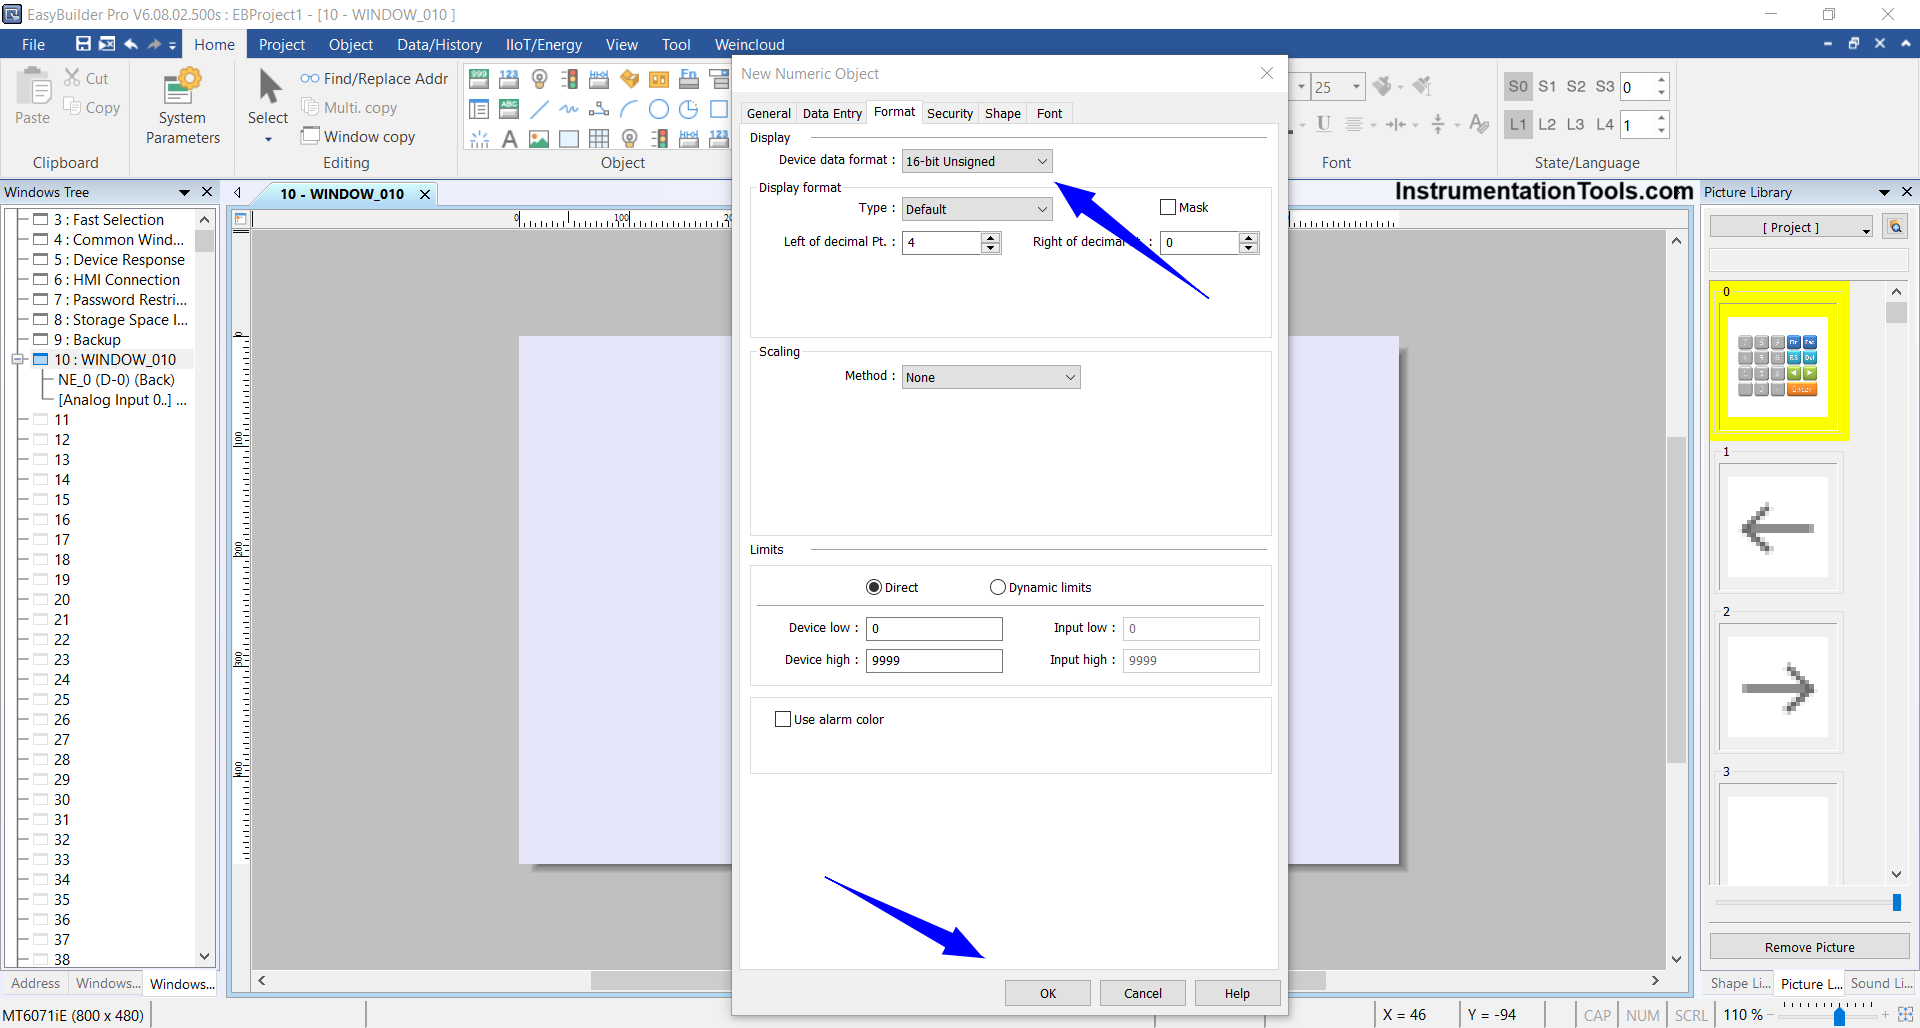This screenshot has width=1920, height=1028.
Task: Insert a Picture object from toolbar
Action: 539,139
